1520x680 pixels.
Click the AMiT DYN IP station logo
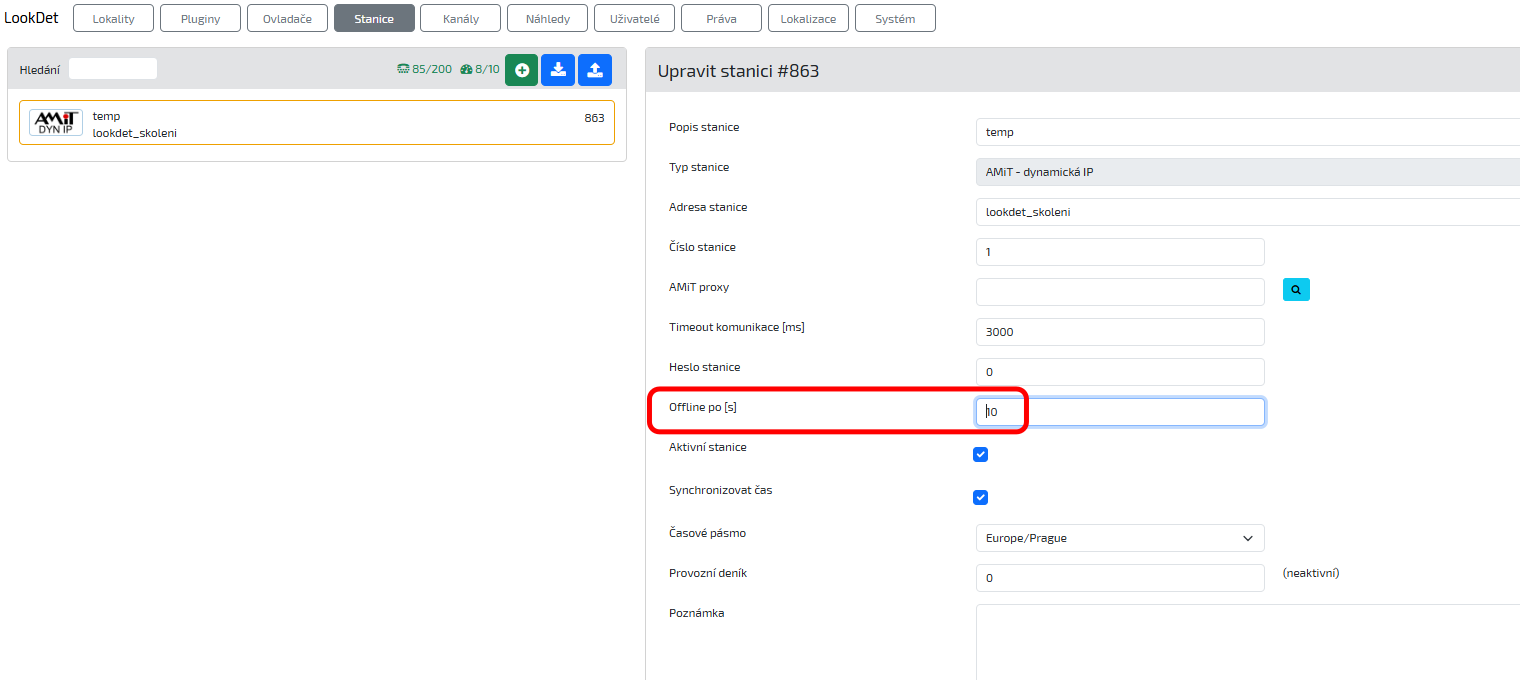click(x=56, y=123)
